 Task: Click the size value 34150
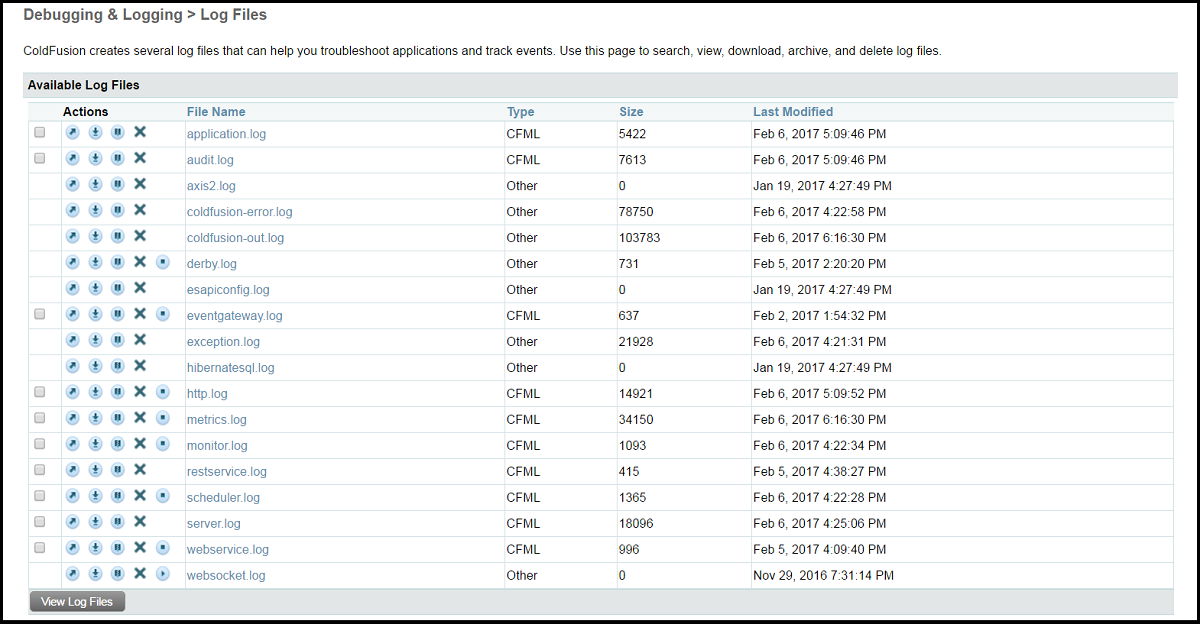click(x=636, y=420)
